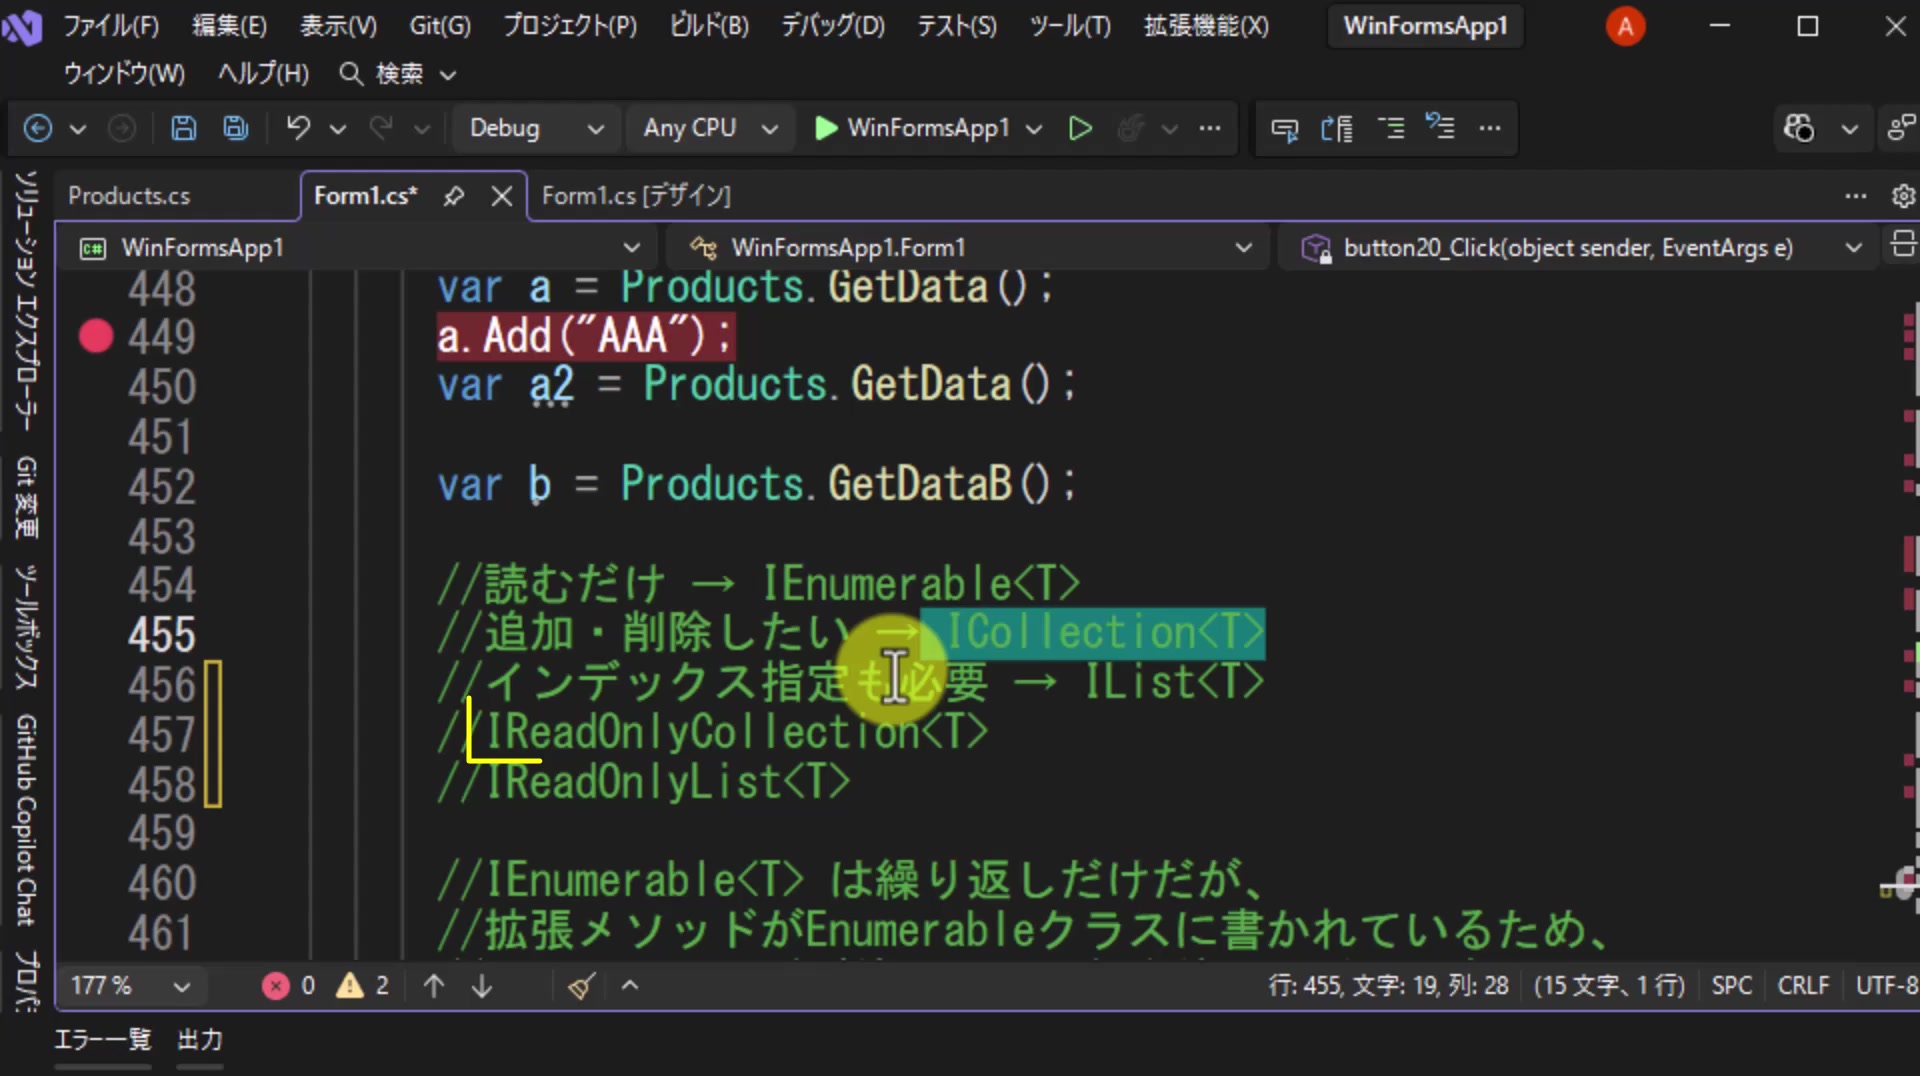Toggle the breakpoint on line 449
Viewport: 1920px width, 1076px height.
click(96, 336)
